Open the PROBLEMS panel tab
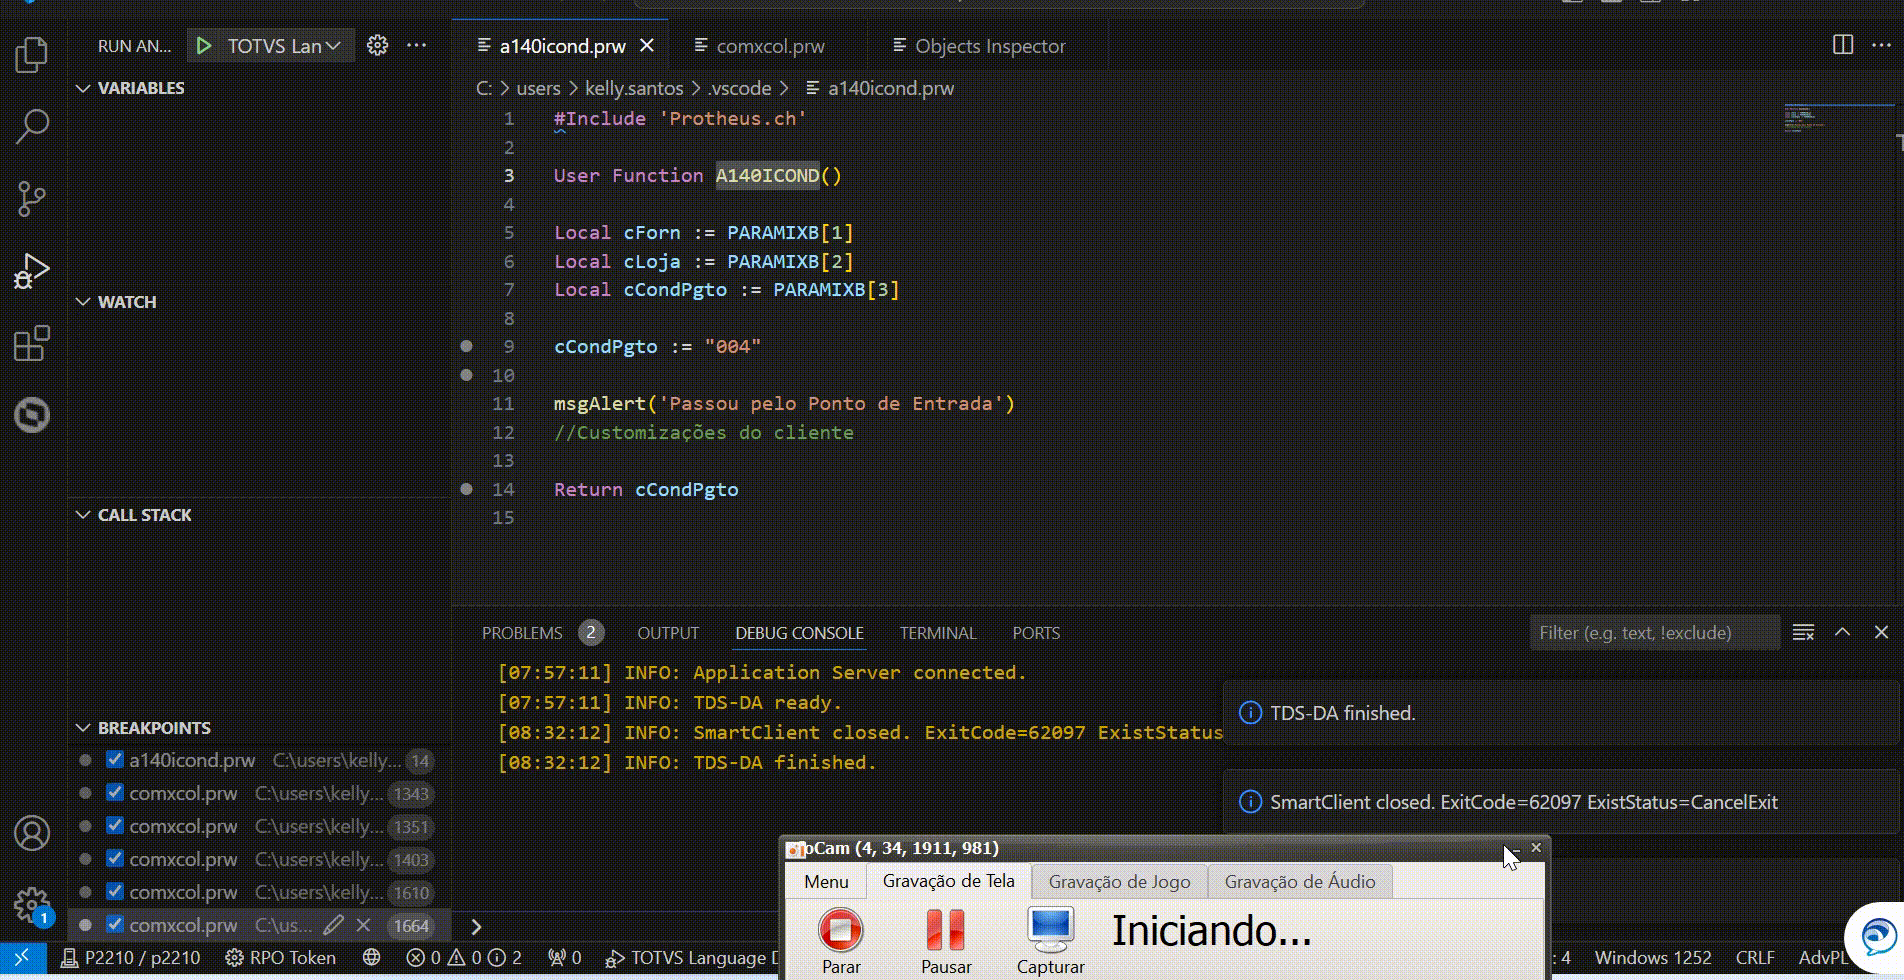1904x980 pixels. 541,633
